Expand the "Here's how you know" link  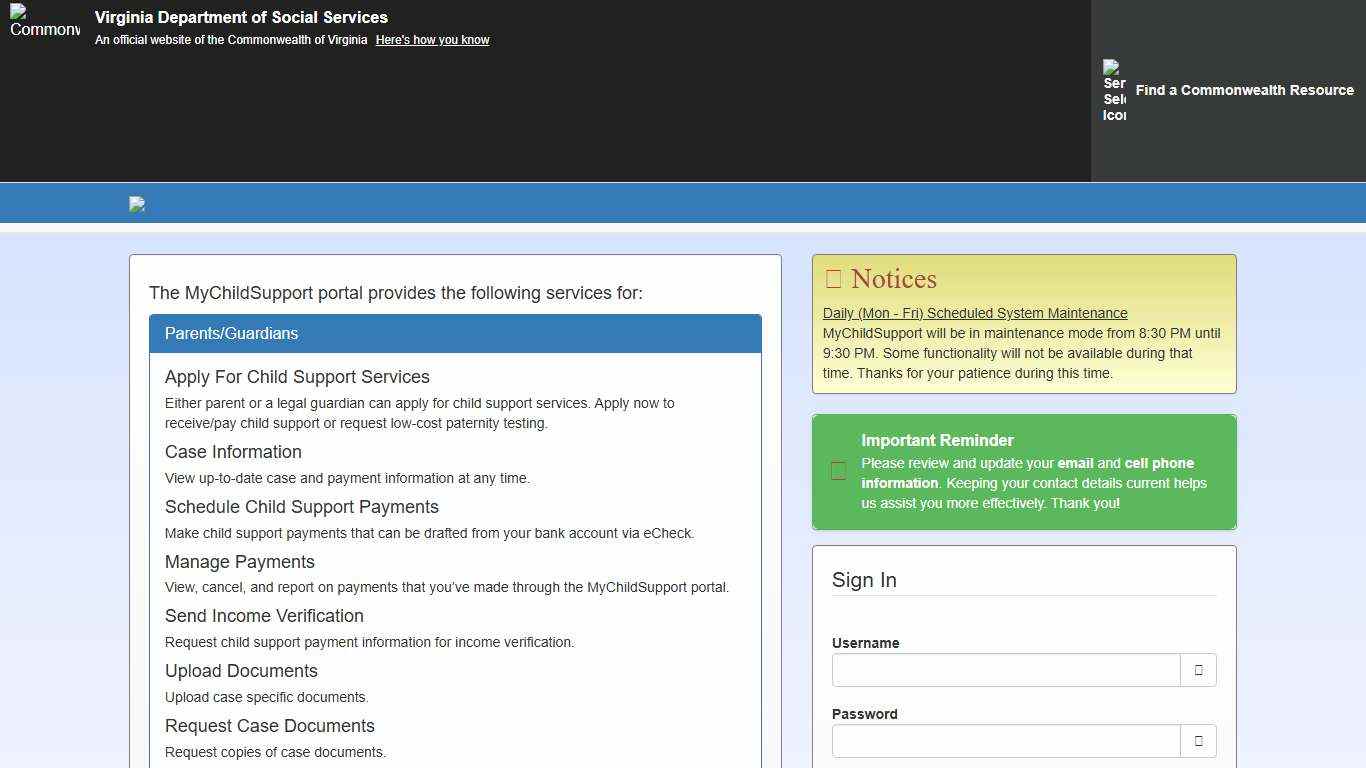[432, 40]
